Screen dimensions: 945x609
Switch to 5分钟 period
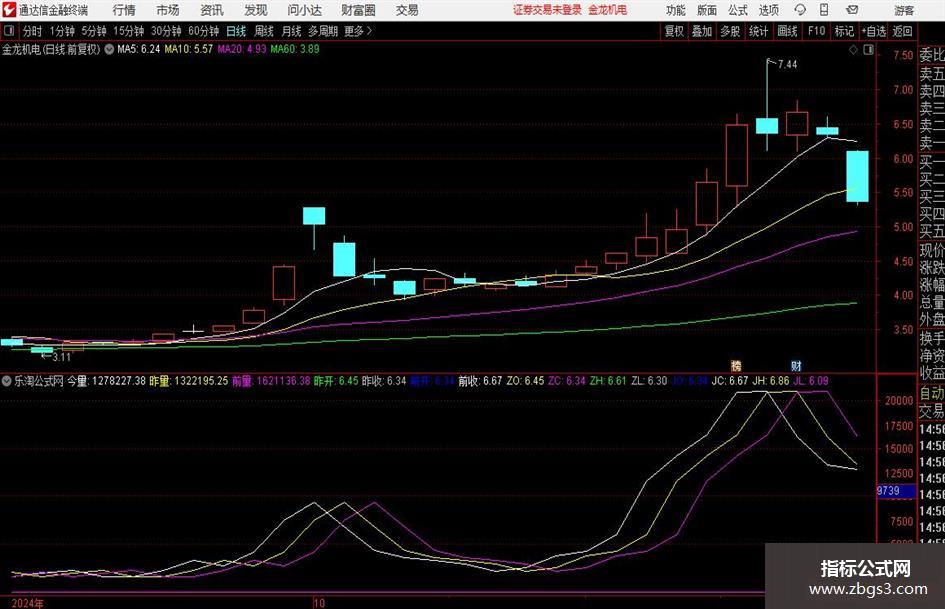[x=94, y=31]
